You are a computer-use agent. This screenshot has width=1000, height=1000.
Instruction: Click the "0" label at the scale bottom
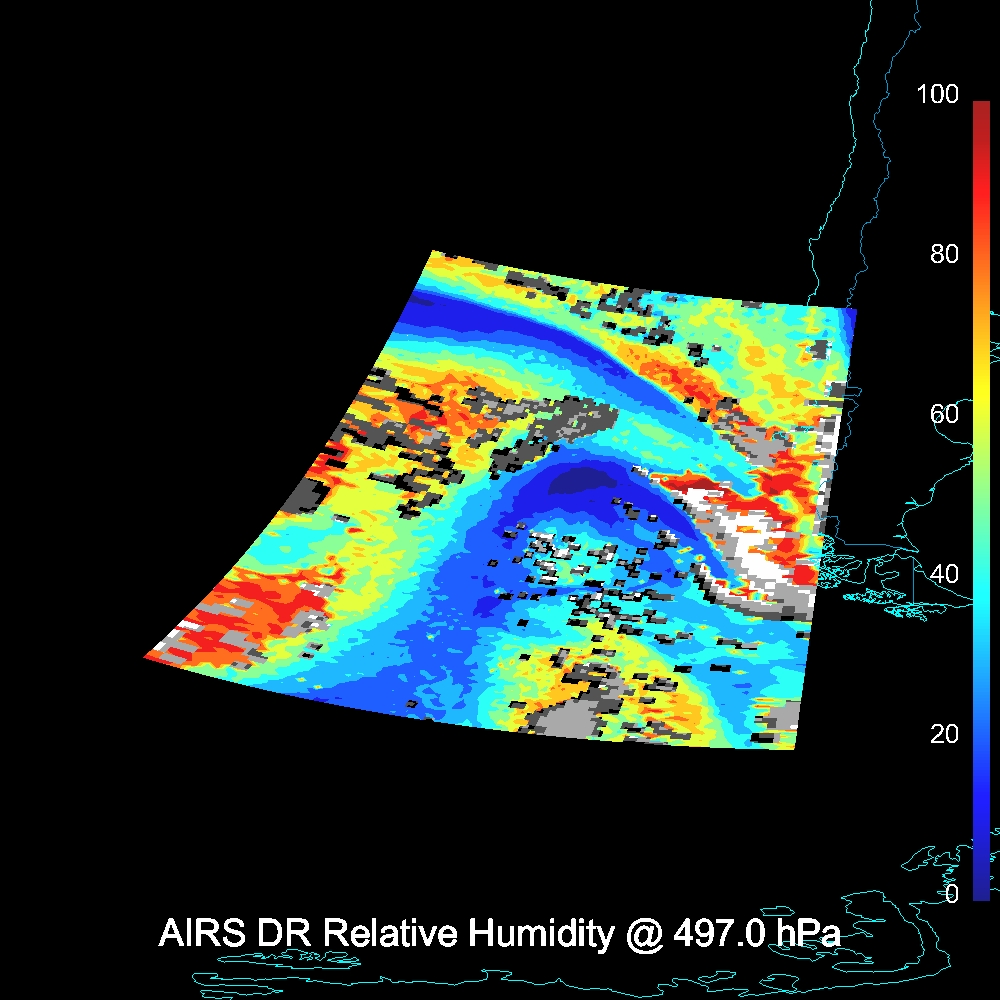[951, 893]
